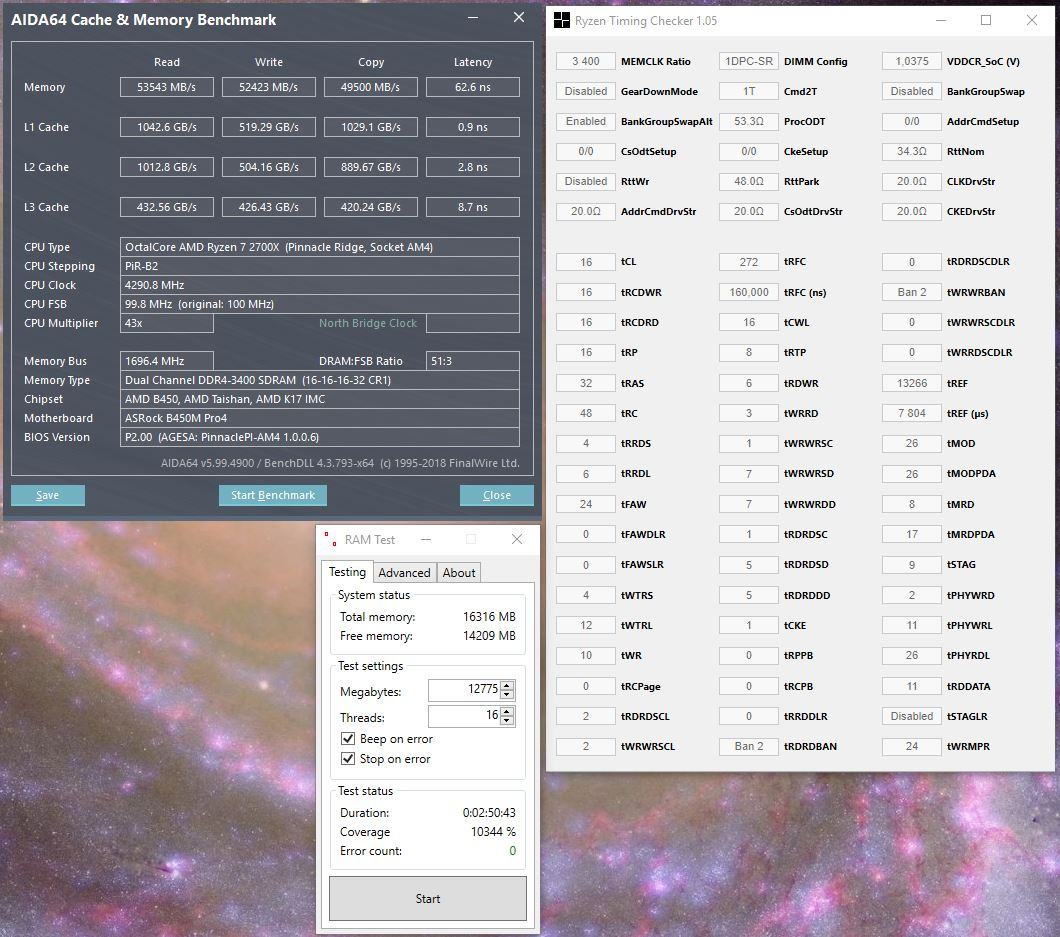Click the Ryzen Timing Checker window icon
This screenshot has width=1060, height=937.
[x=561, y=20]
